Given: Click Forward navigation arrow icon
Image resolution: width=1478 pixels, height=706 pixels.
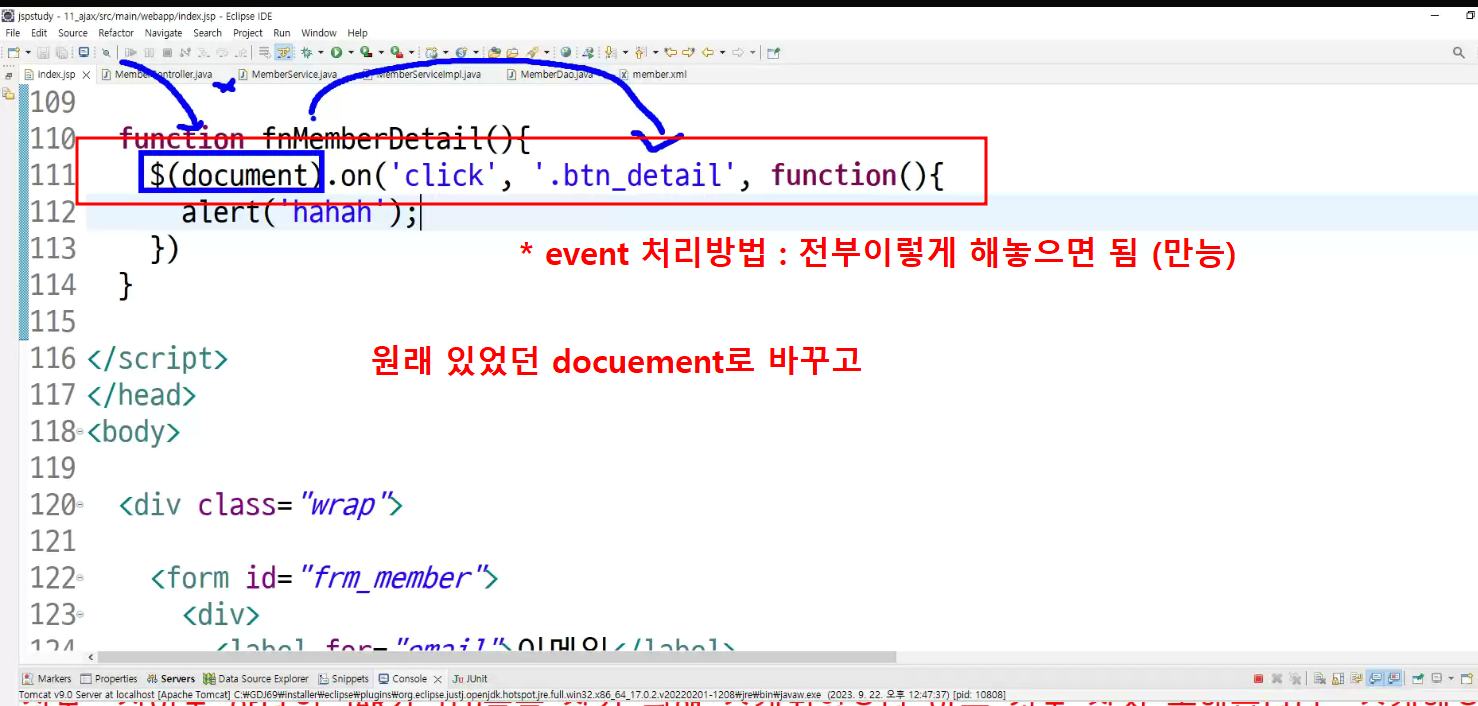Looking at the screenshot, I should [x=737, y=52].
